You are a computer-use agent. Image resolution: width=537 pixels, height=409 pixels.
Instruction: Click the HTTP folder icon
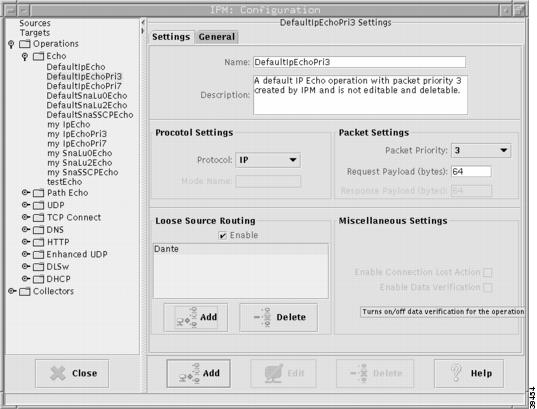click(38, 243)
